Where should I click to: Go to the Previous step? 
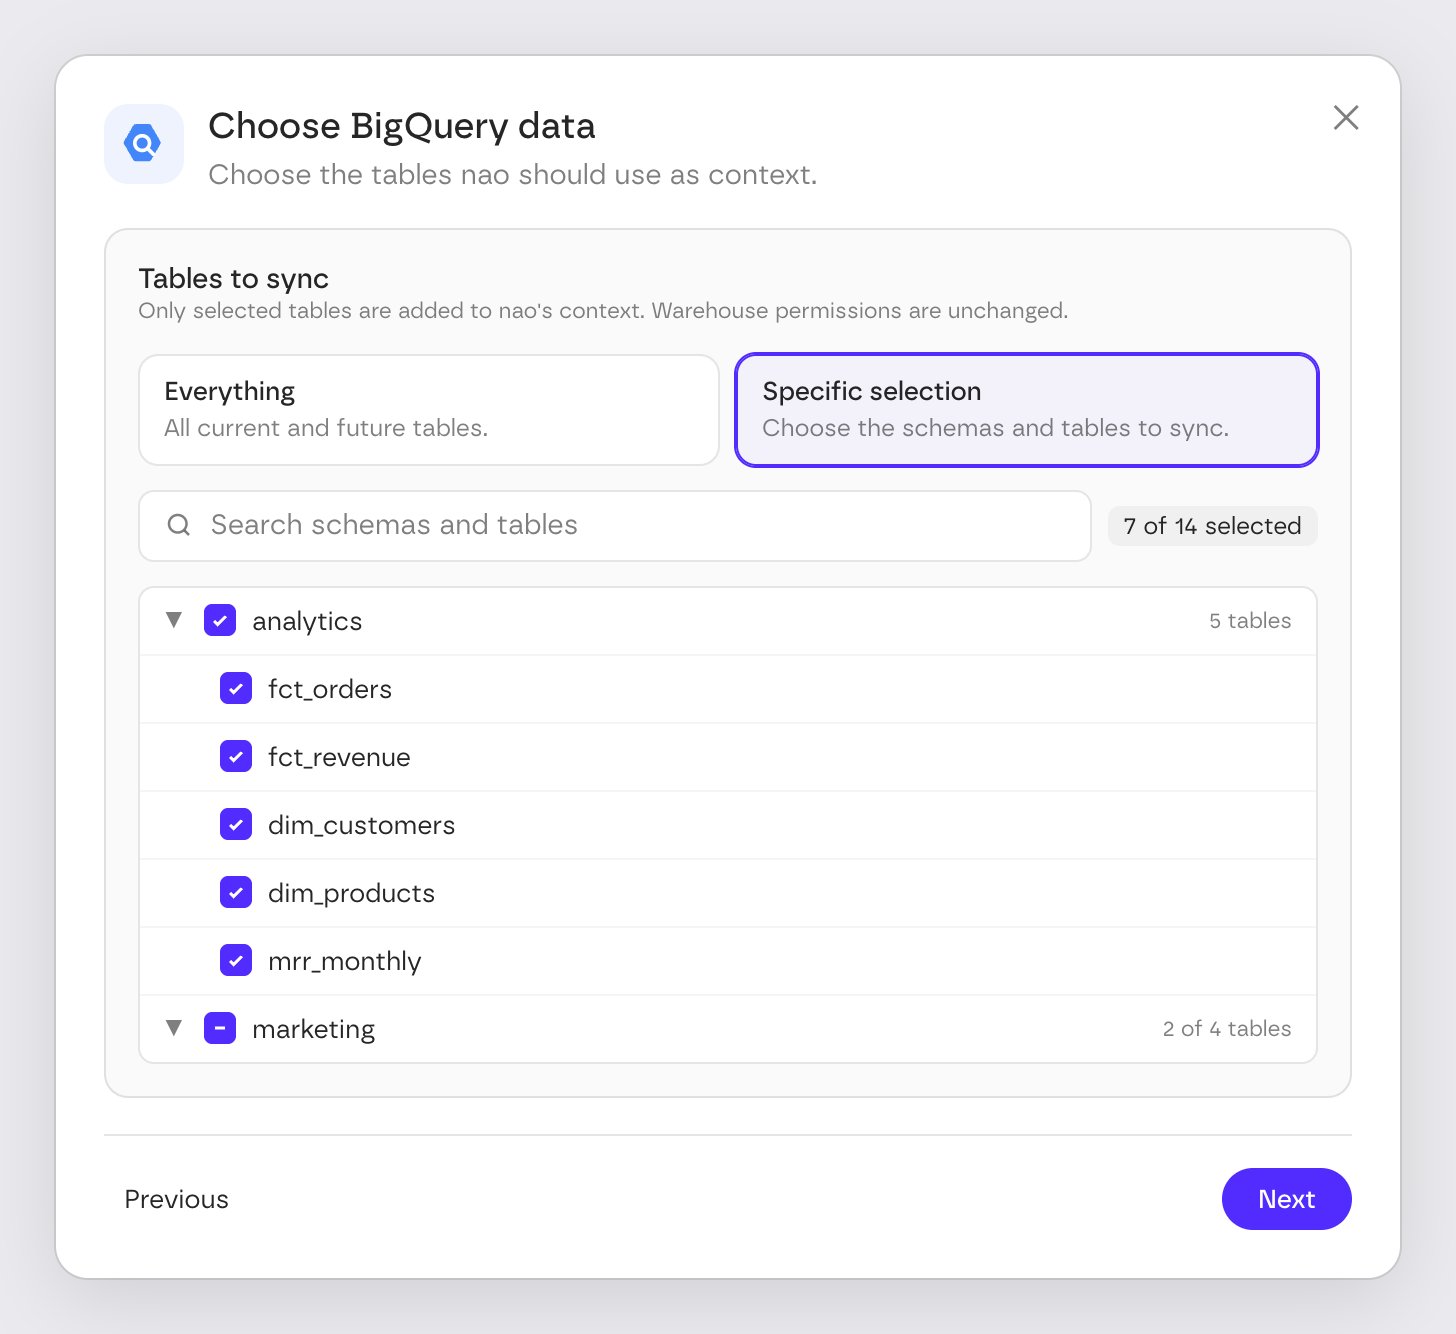177,1199
